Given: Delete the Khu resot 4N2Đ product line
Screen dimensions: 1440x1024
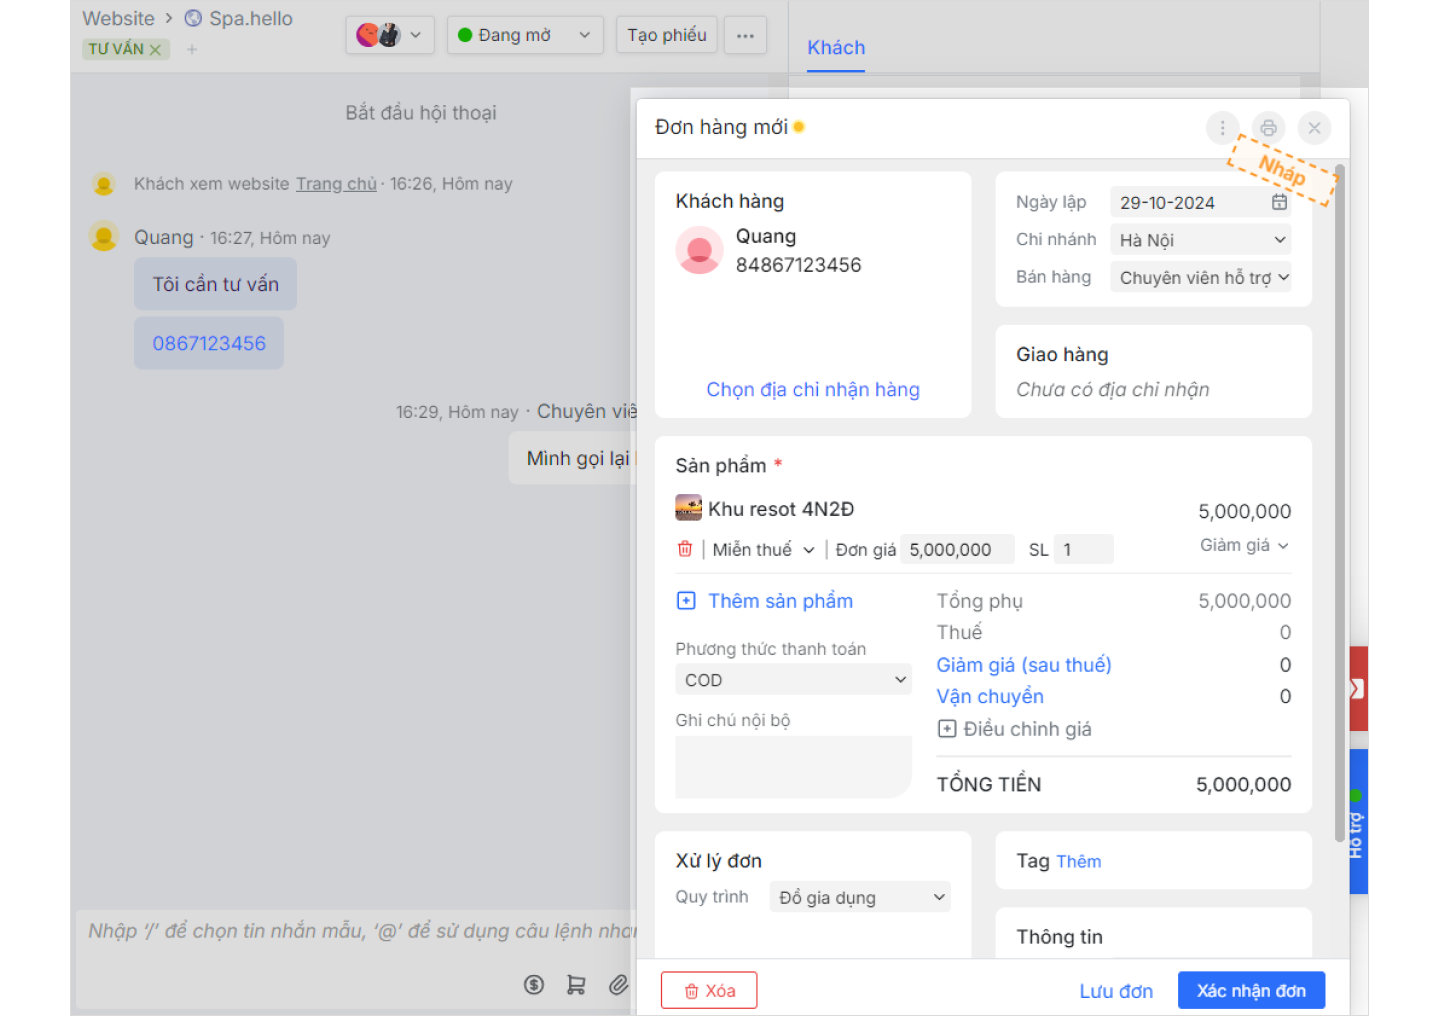Looking at the screenshot, I should click(685, 549).
